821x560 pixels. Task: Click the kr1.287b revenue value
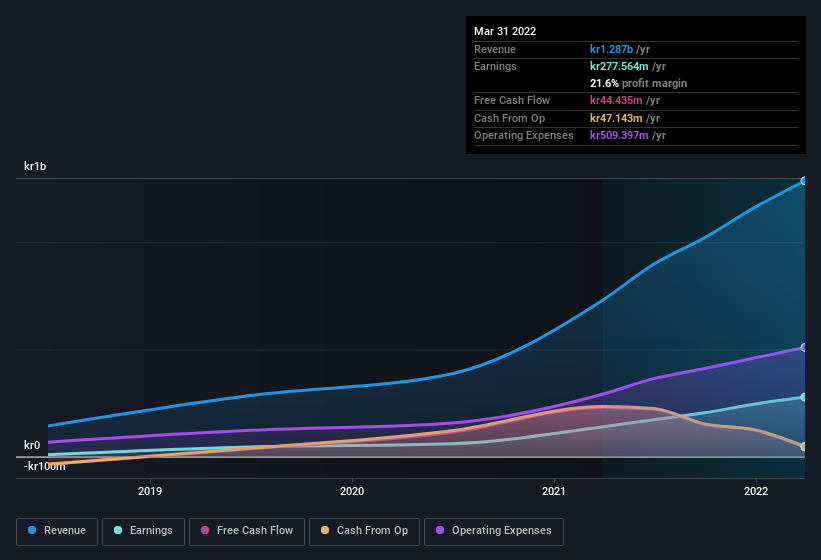click(611, 49)
